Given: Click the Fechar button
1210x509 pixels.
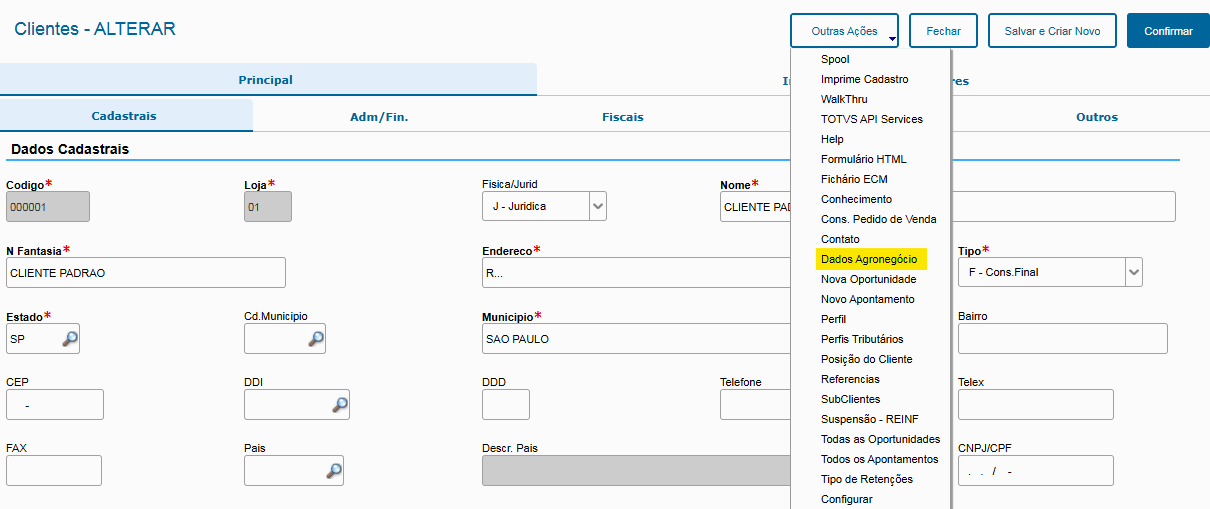Looking at the screenshot, I should coord(943,31).
